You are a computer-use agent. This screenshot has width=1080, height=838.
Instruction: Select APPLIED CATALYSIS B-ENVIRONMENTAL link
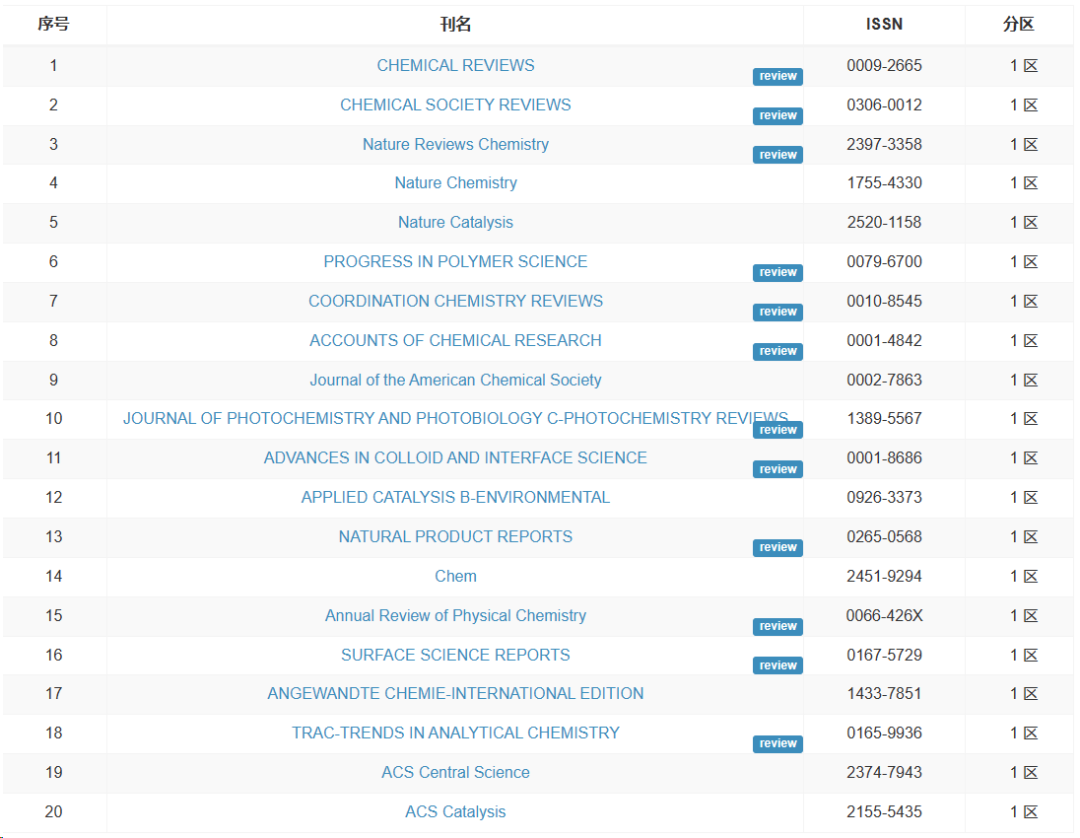455,497
